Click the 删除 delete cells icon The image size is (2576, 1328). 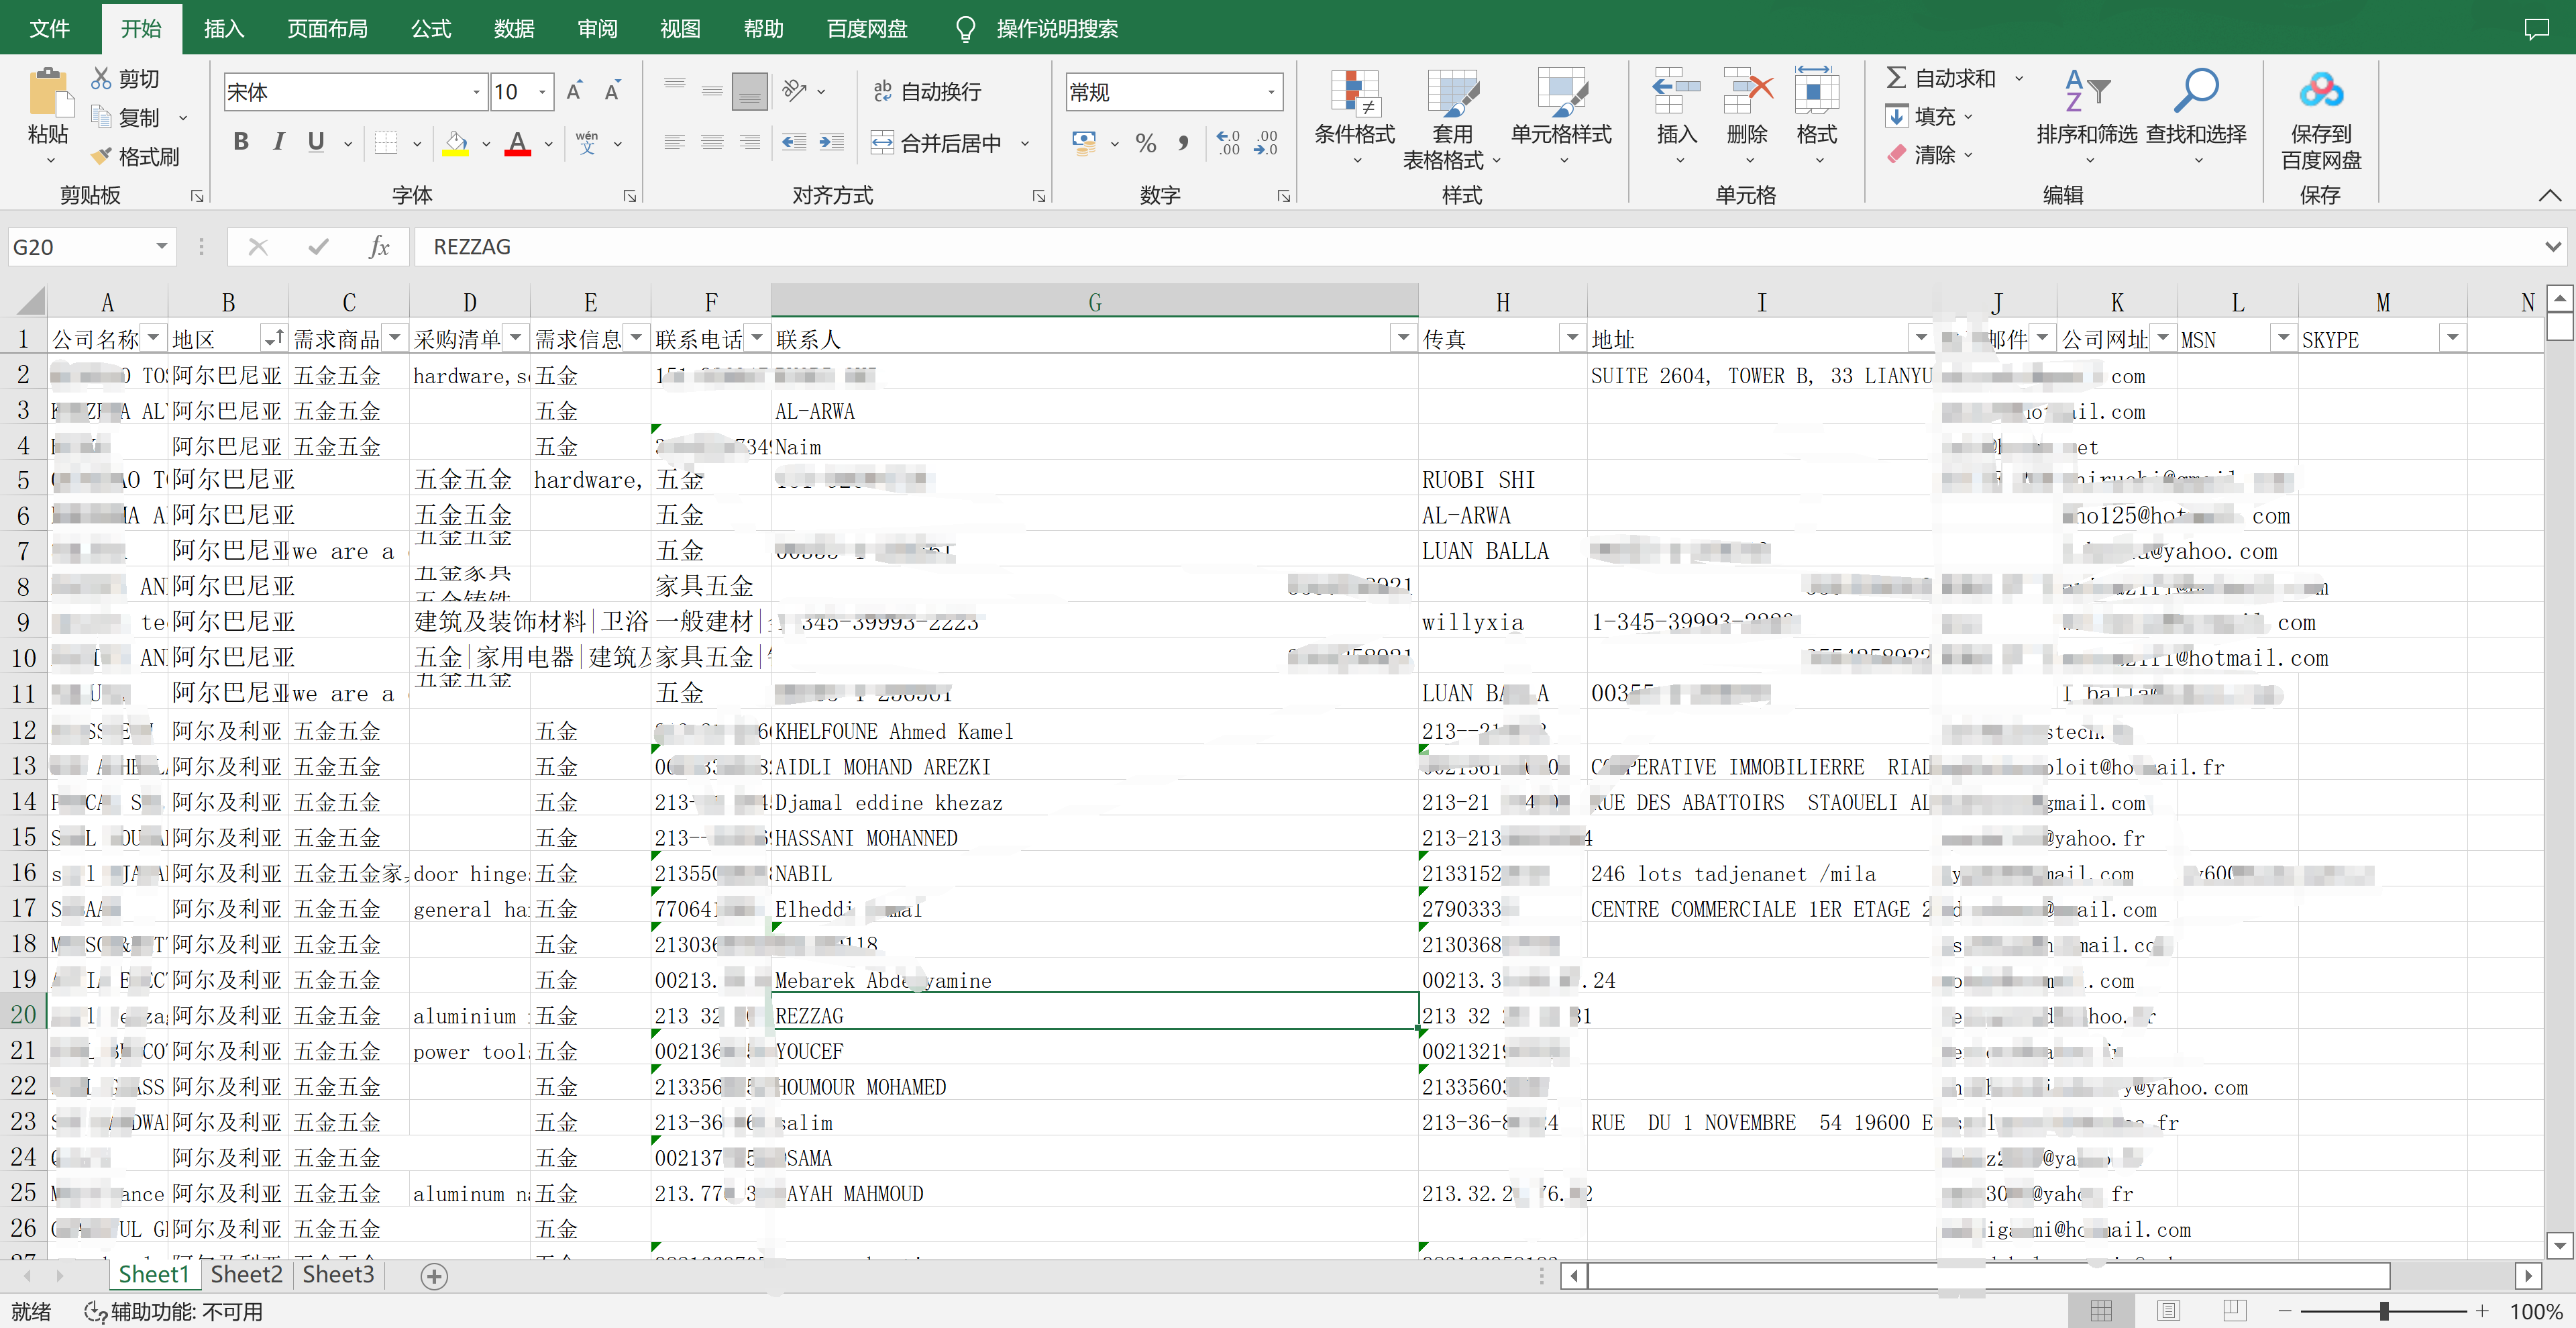coord(1747,92)
